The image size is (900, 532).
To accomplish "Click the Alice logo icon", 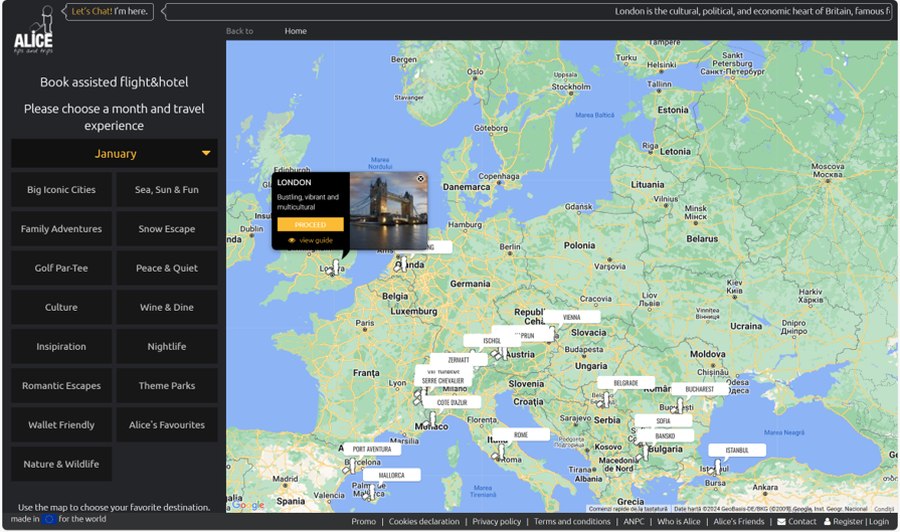I will pos(34,30).
